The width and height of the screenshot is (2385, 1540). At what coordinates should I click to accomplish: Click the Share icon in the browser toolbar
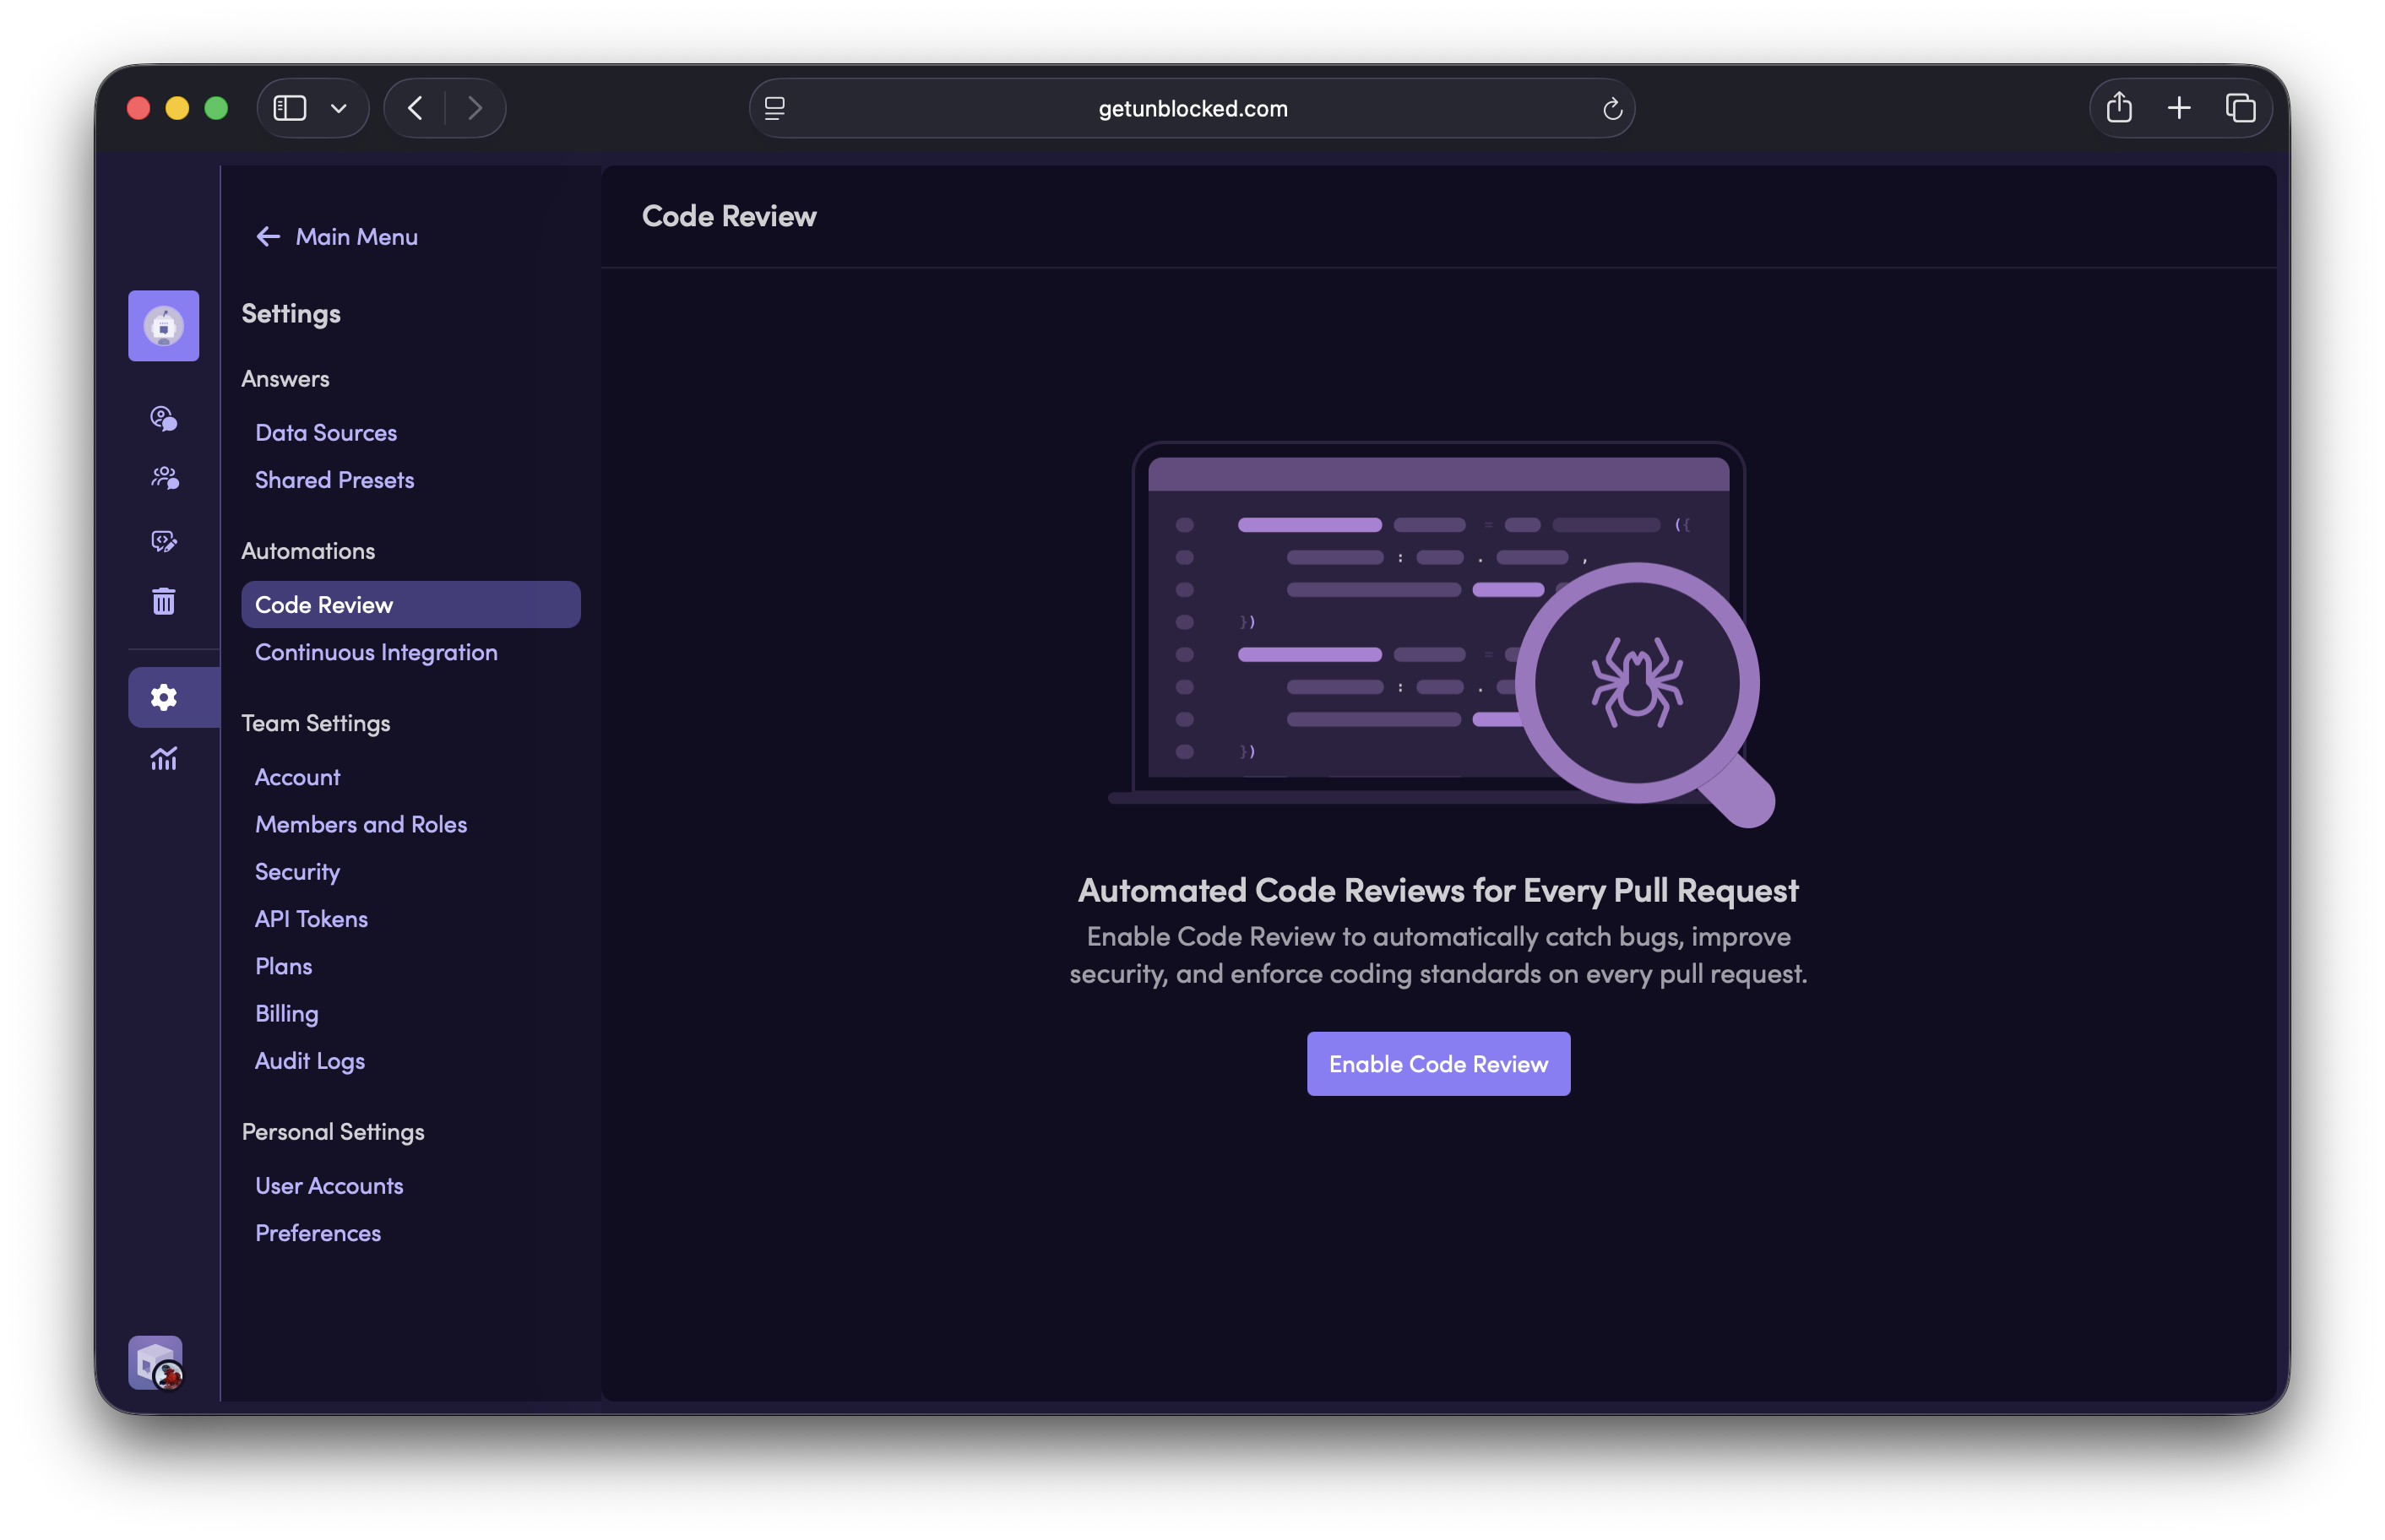tap(2119, 108)
